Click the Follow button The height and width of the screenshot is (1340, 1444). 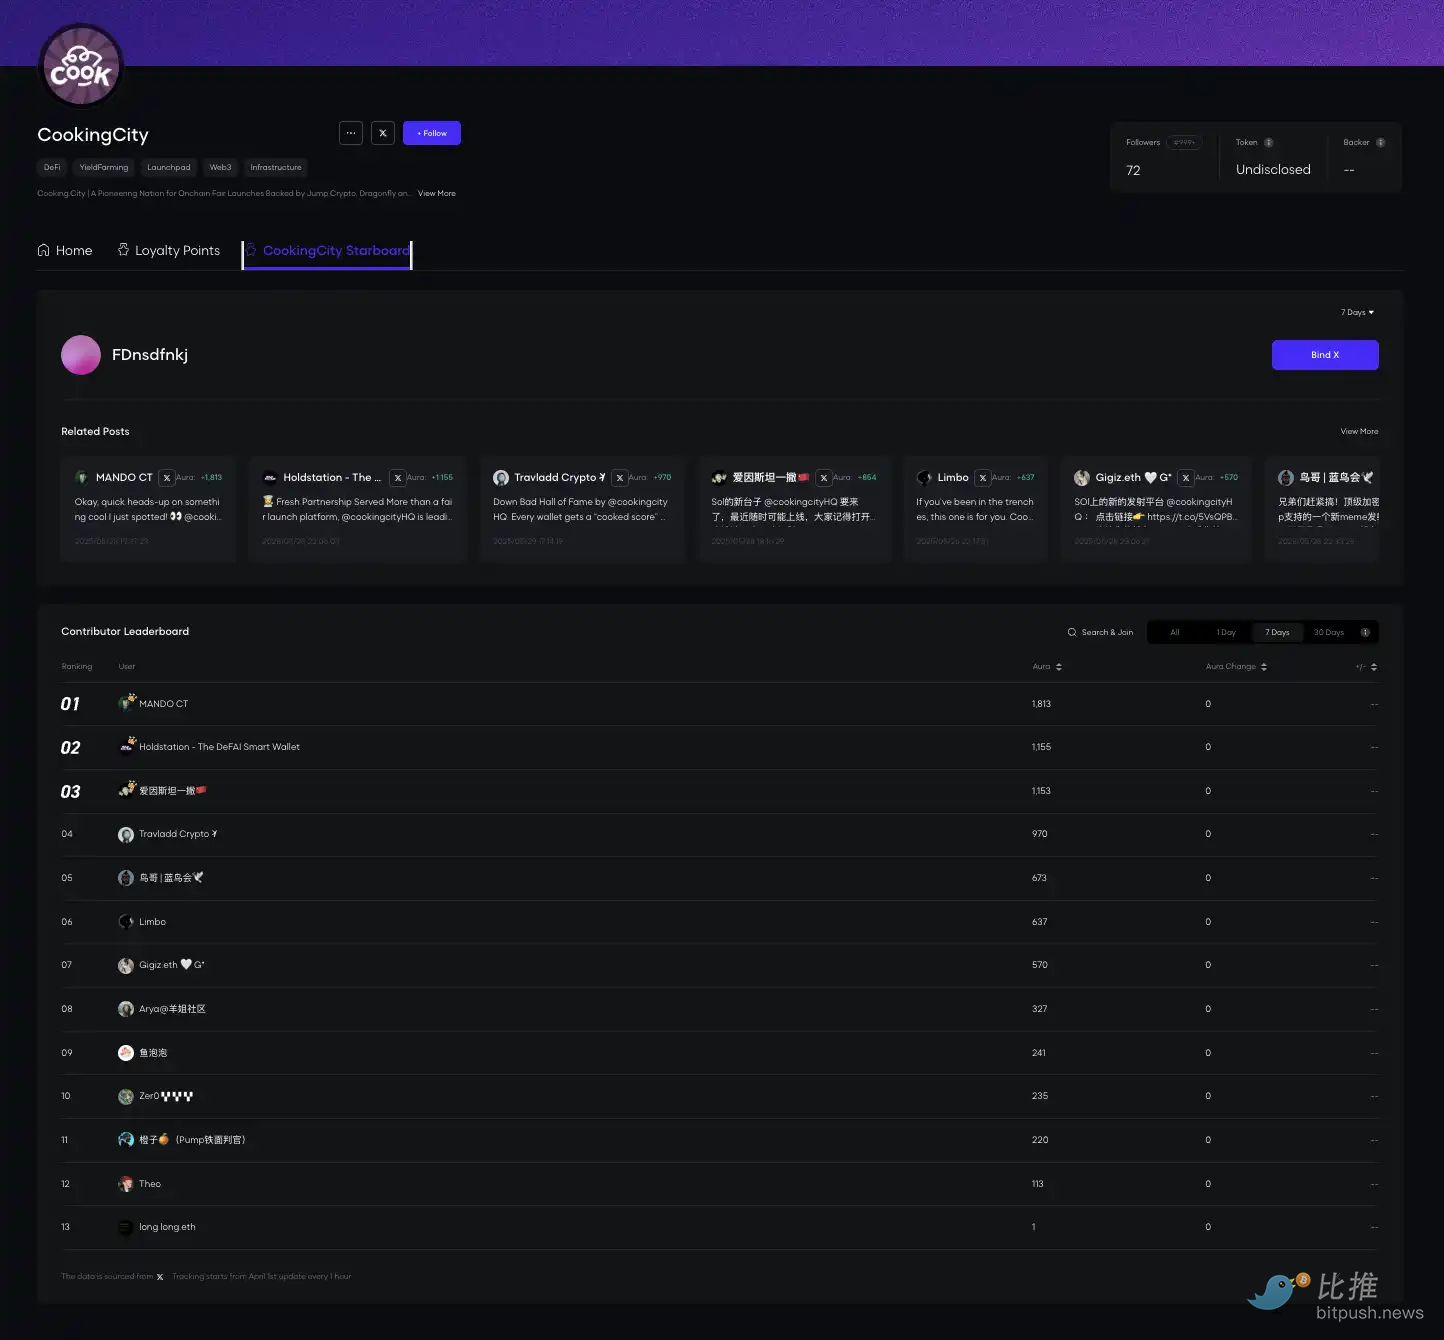[x=432, y=133]
